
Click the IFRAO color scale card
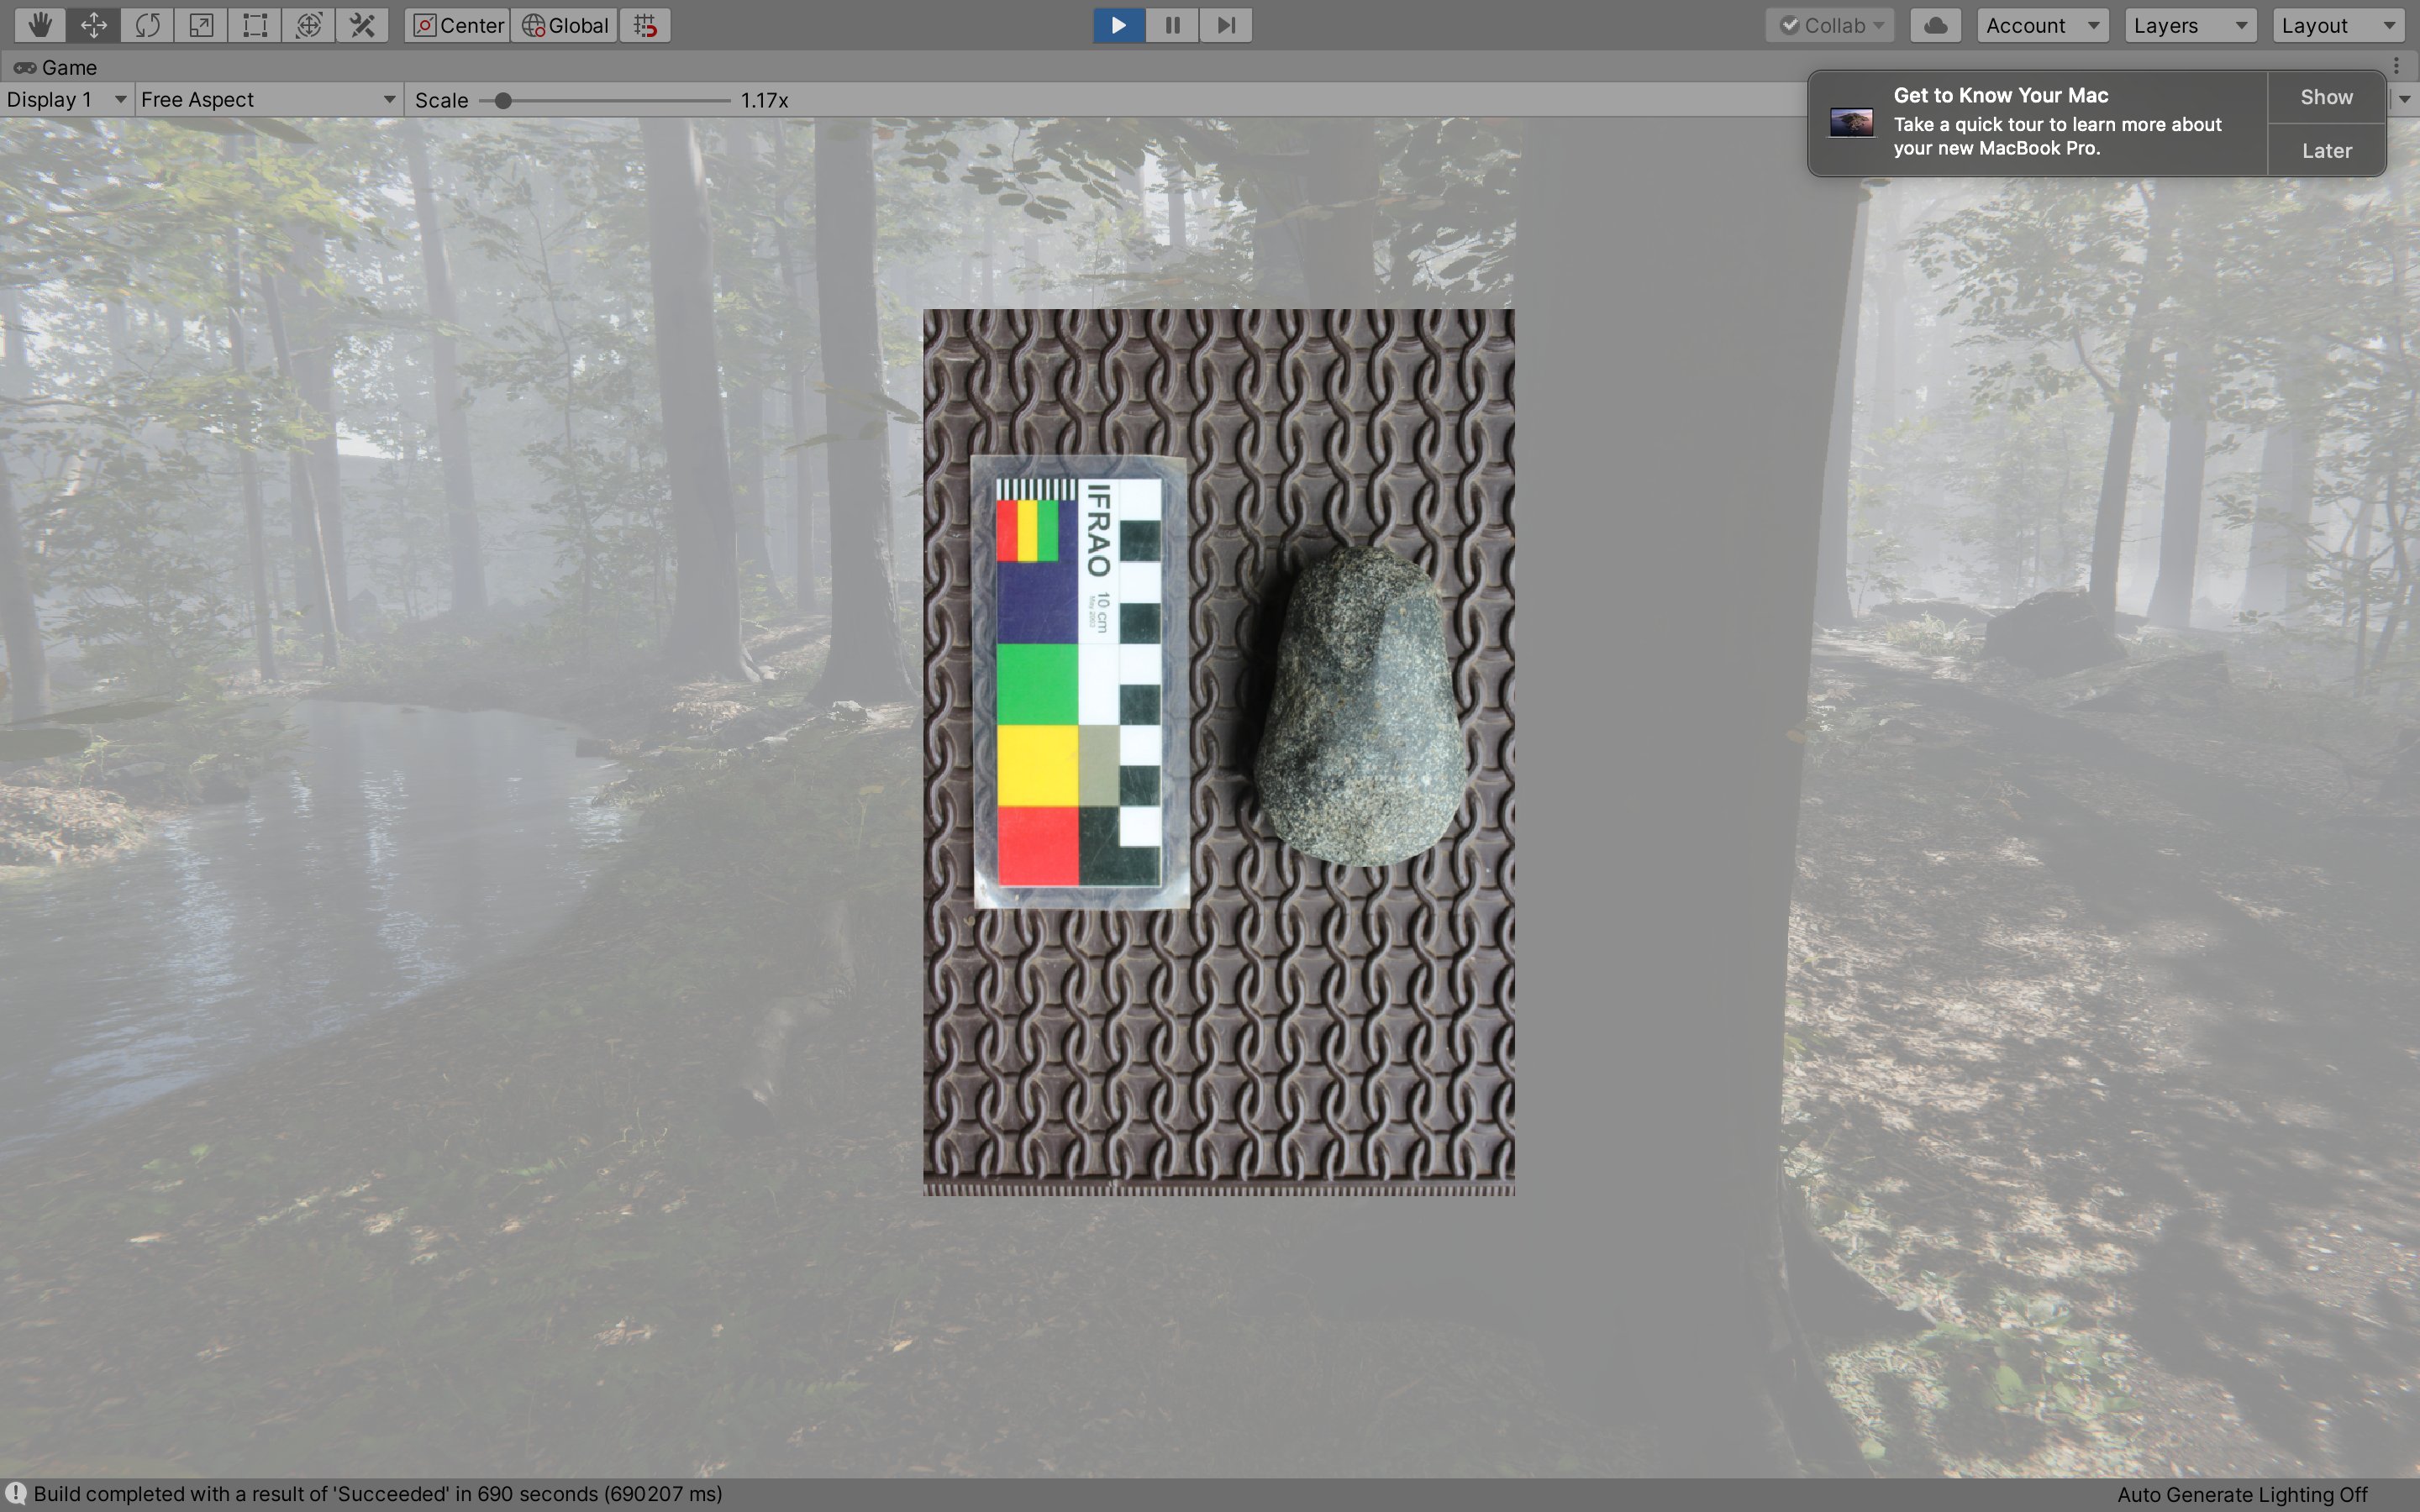coord(1080,682)
